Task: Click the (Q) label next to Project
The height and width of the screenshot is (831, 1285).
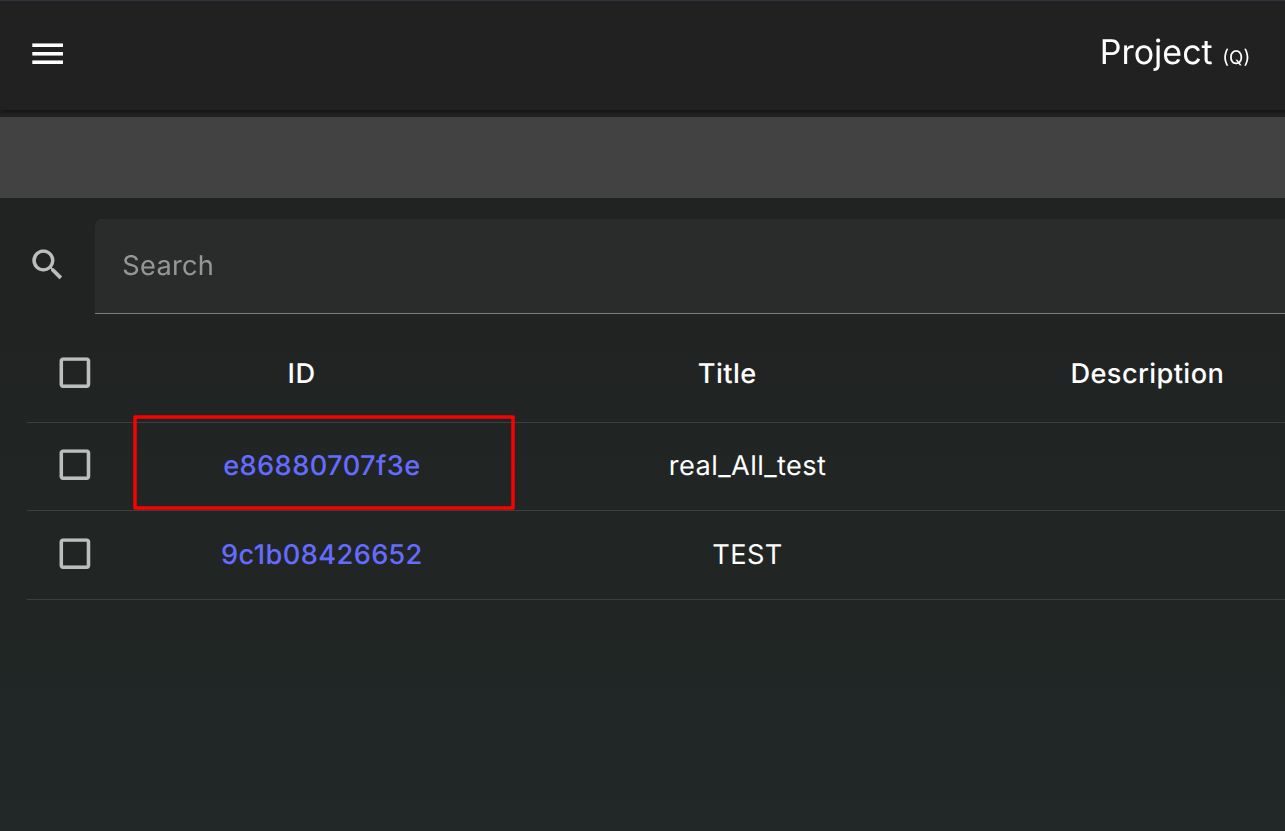Action: pos(1237,57)
